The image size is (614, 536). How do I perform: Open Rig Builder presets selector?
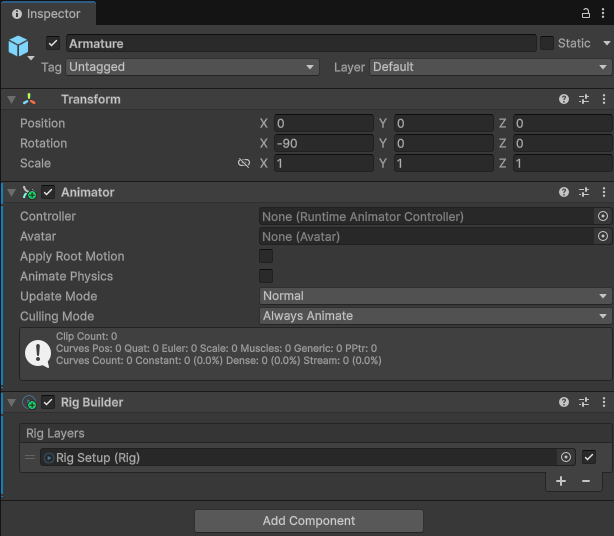(x=584, y=402)
